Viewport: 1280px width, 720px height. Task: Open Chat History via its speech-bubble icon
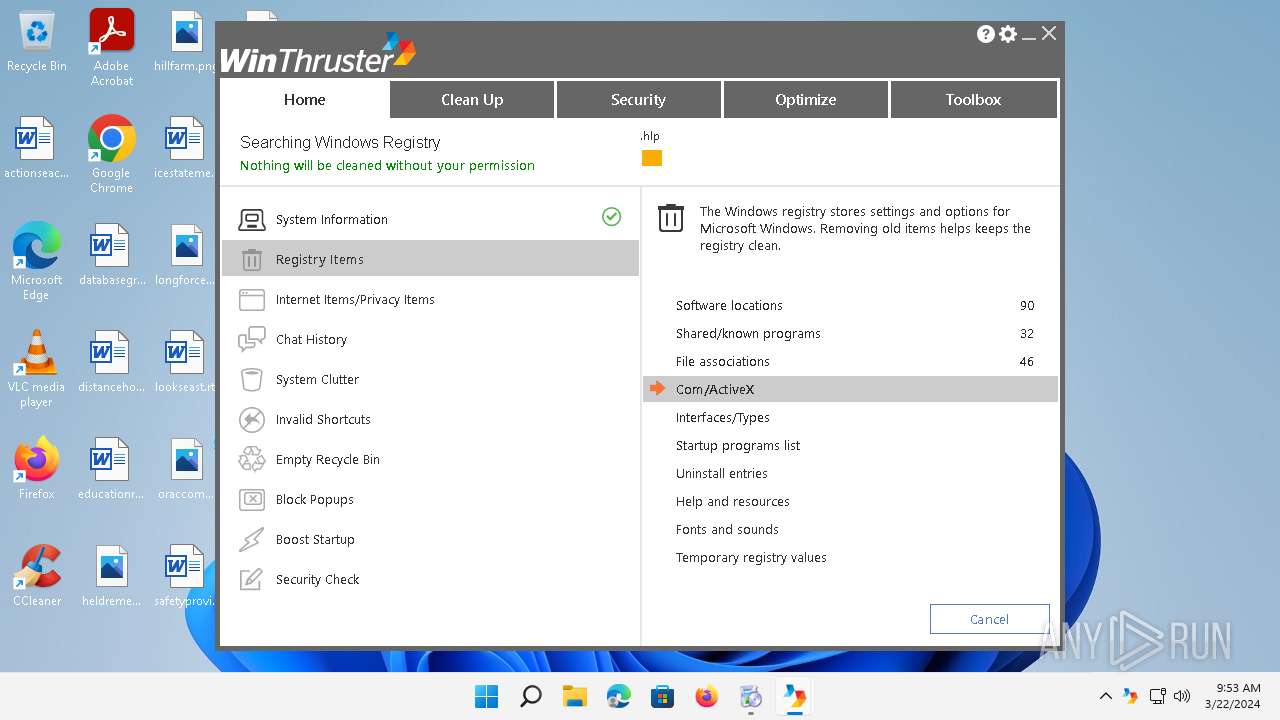(x=252, y=340)
